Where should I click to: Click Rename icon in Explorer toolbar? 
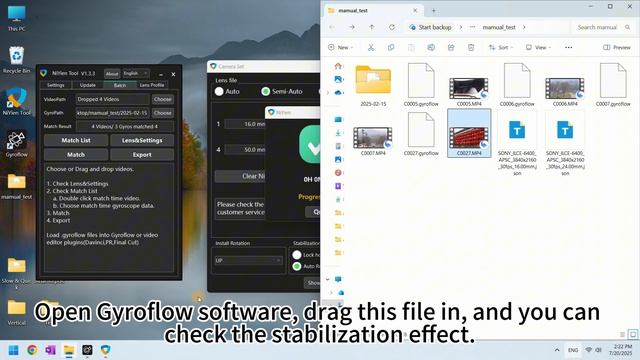(x=431, y=48)
